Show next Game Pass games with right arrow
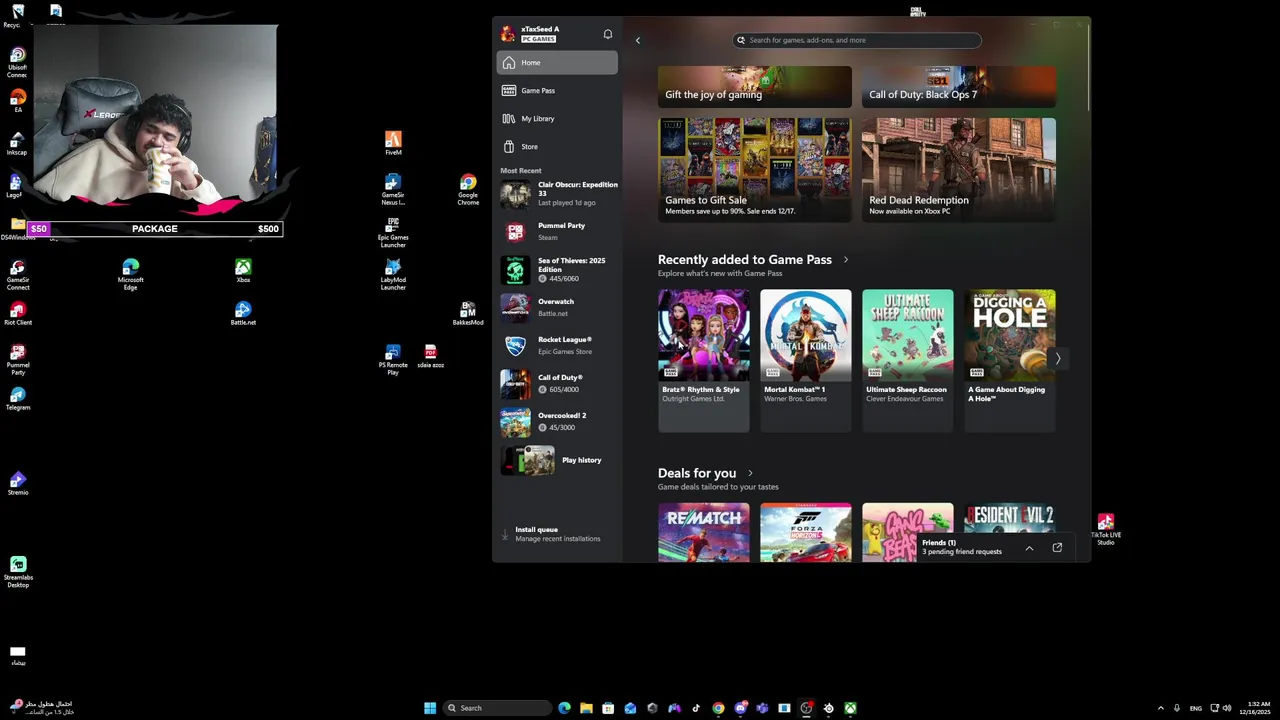 tap(1058, 358)
